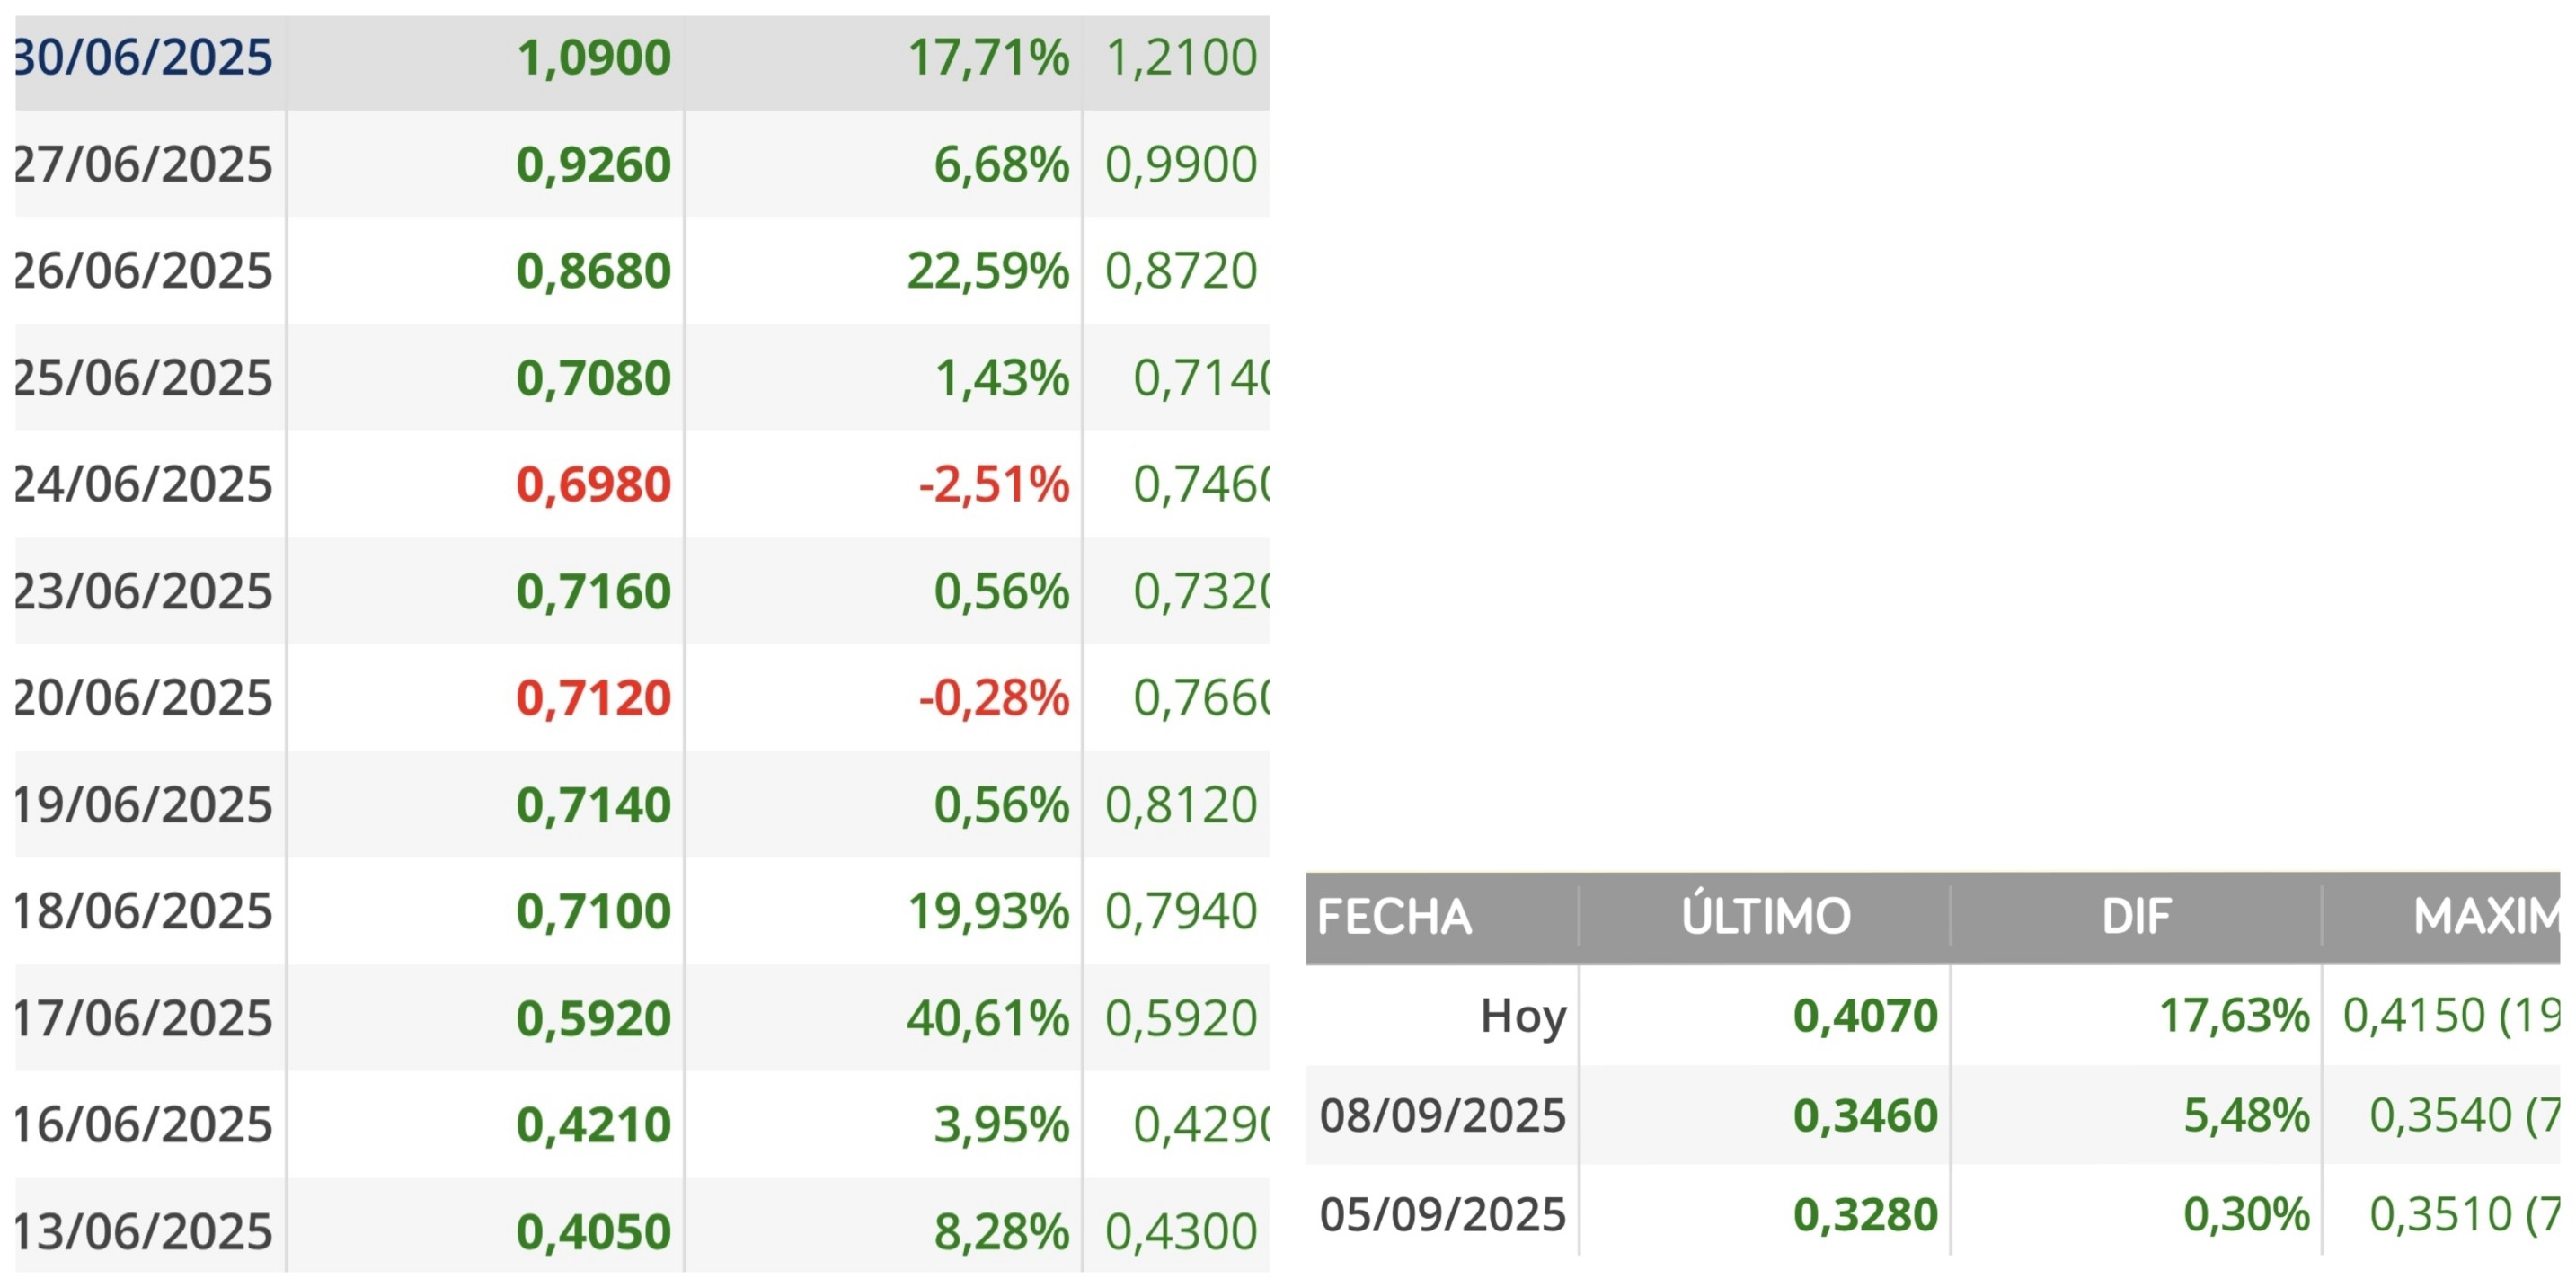Select the 17,63% difference value

pyautogui.click(x=2235, y=1016)
